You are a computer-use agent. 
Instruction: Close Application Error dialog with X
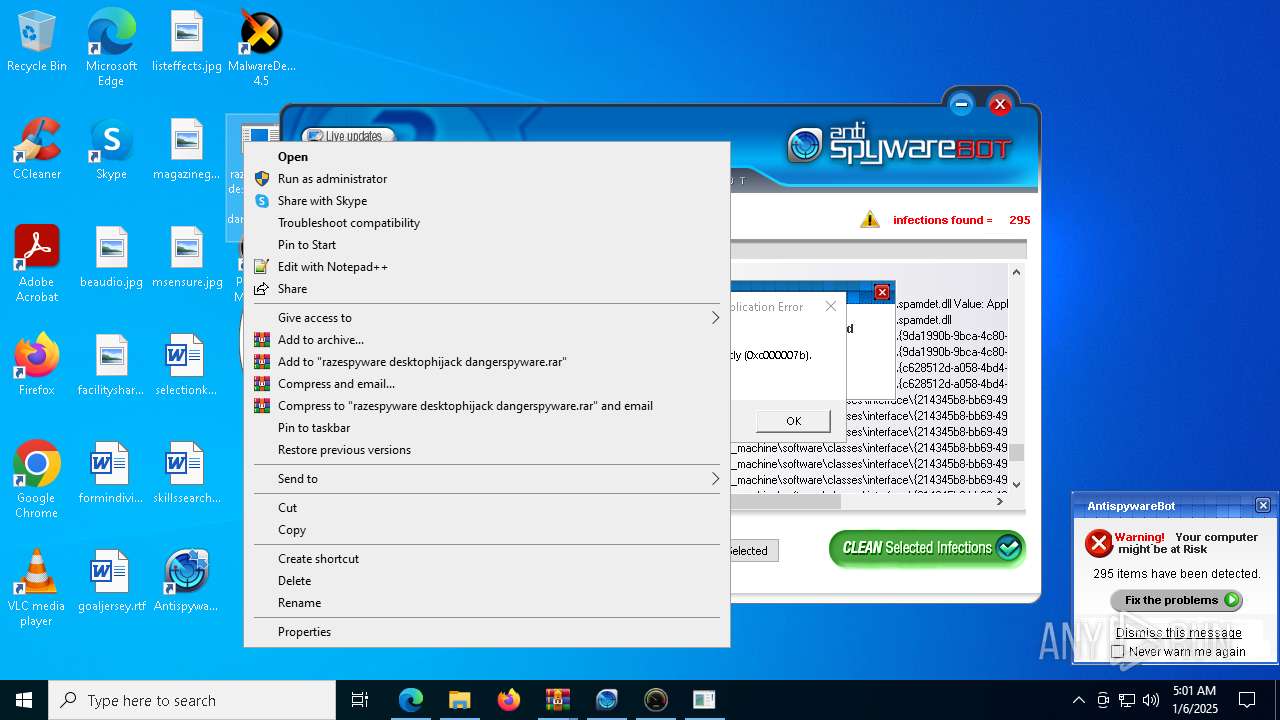point(830,307)
